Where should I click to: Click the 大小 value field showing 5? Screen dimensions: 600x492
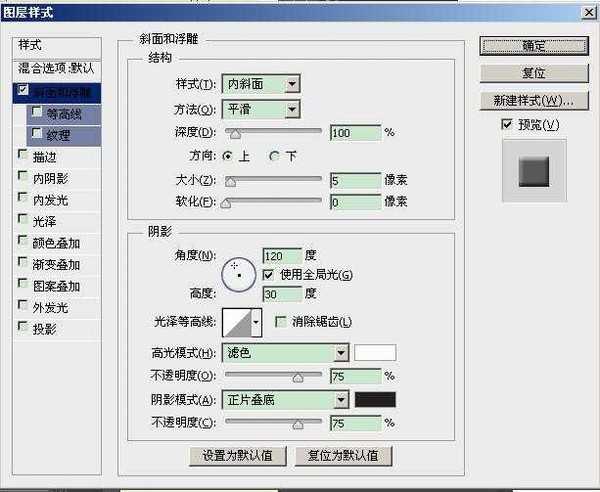tap(355, 181)
